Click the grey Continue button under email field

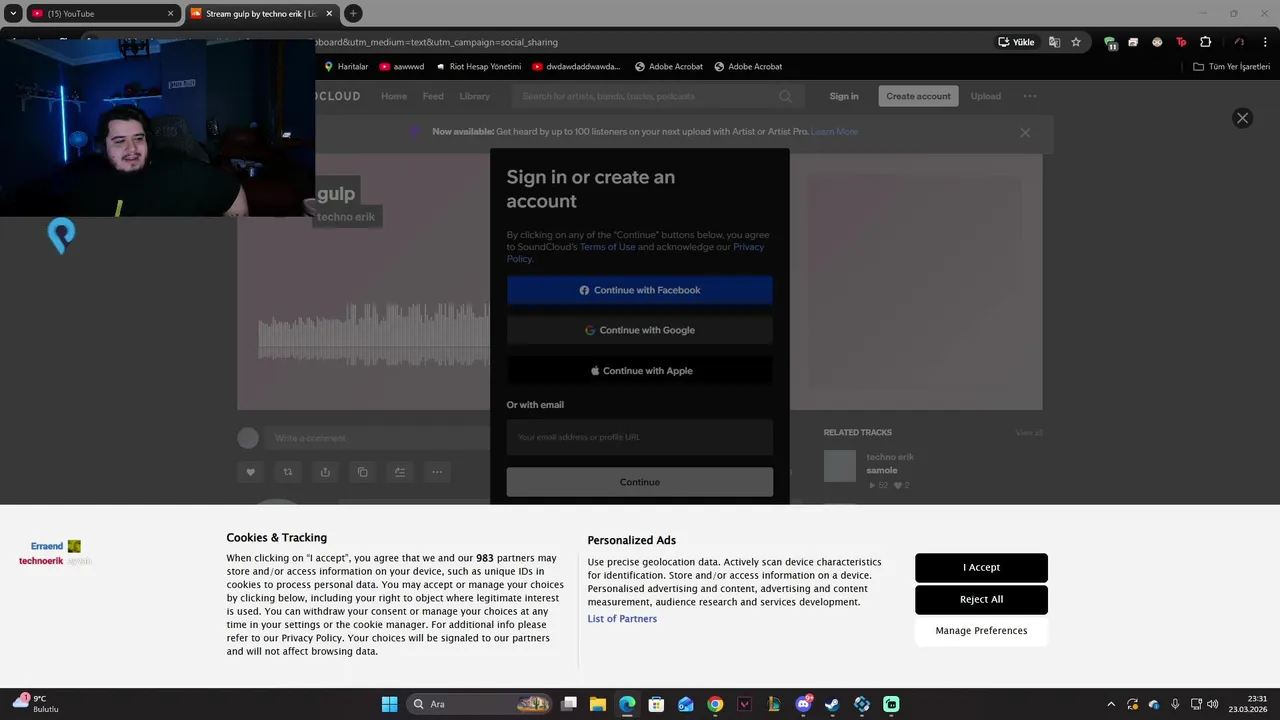640,482
